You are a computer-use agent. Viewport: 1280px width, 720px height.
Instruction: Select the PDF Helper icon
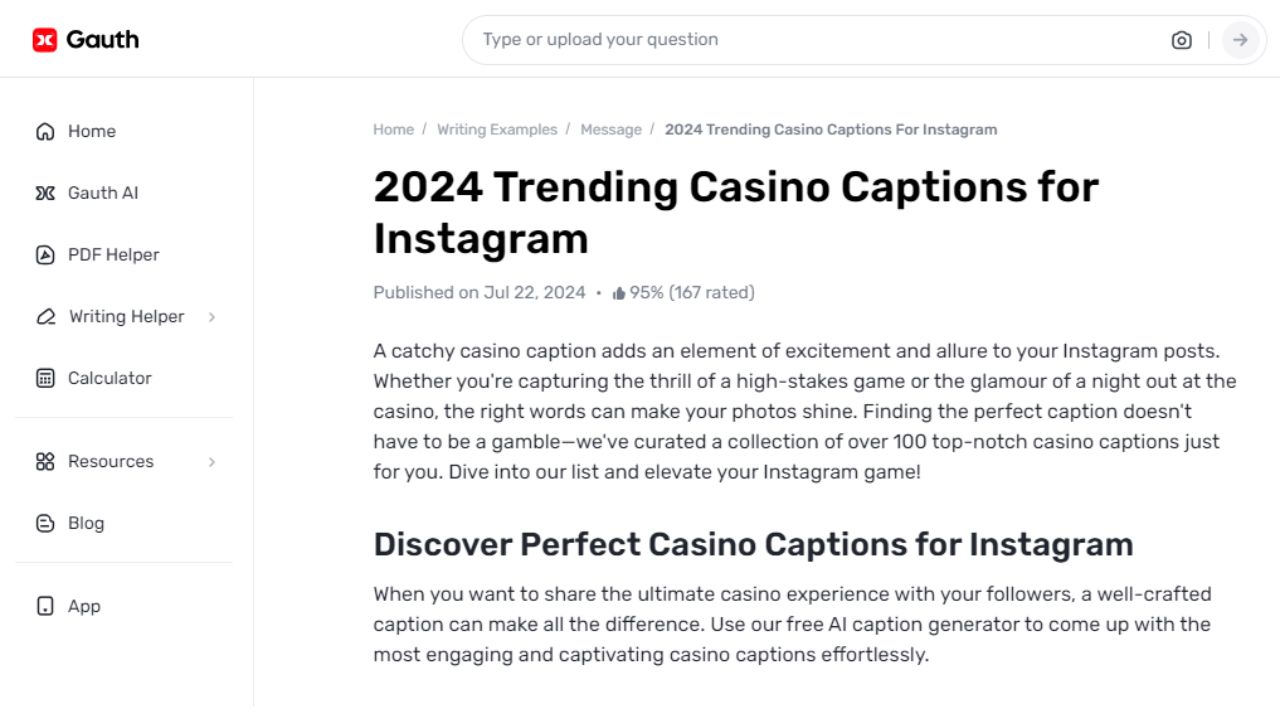45,255
